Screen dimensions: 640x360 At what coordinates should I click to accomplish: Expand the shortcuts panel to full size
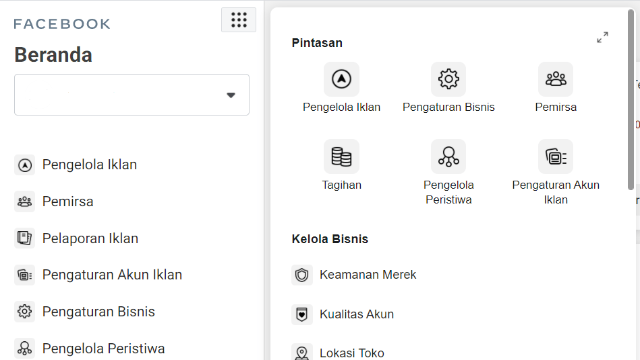(602, 38)
